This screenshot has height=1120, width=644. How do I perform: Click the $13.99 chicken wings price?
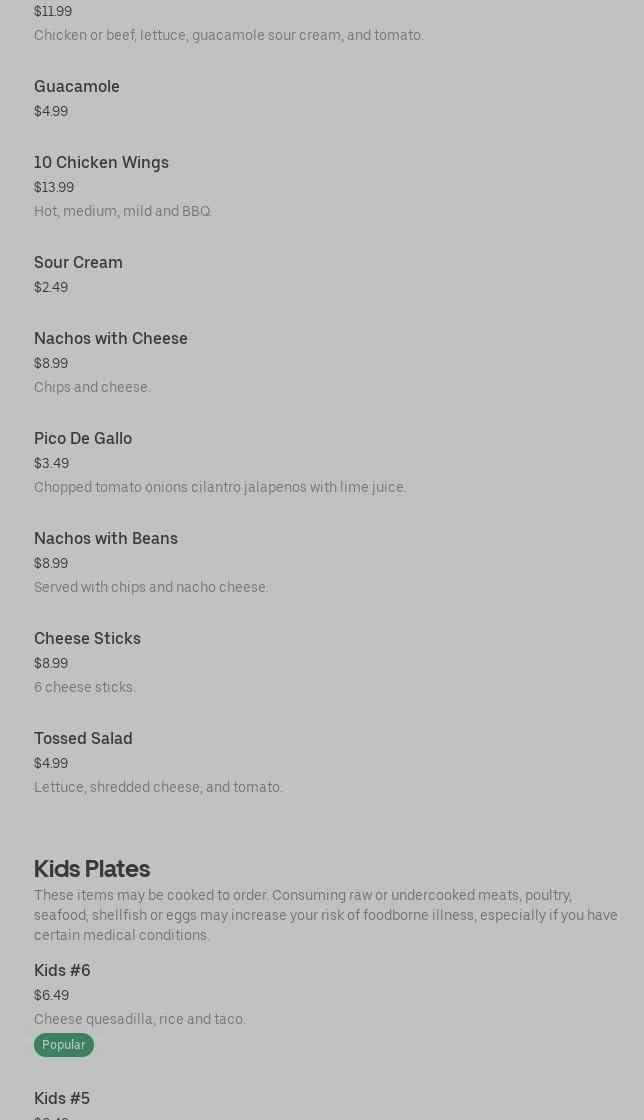pos(54,187)
